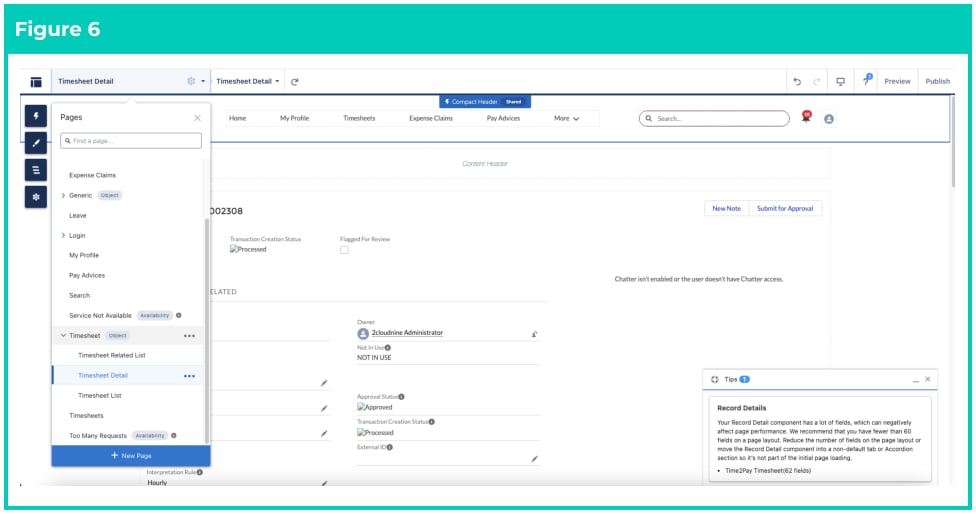
Task: Open the More navigation dropdown
Action: pyautogui.click(x=566, y=118)
